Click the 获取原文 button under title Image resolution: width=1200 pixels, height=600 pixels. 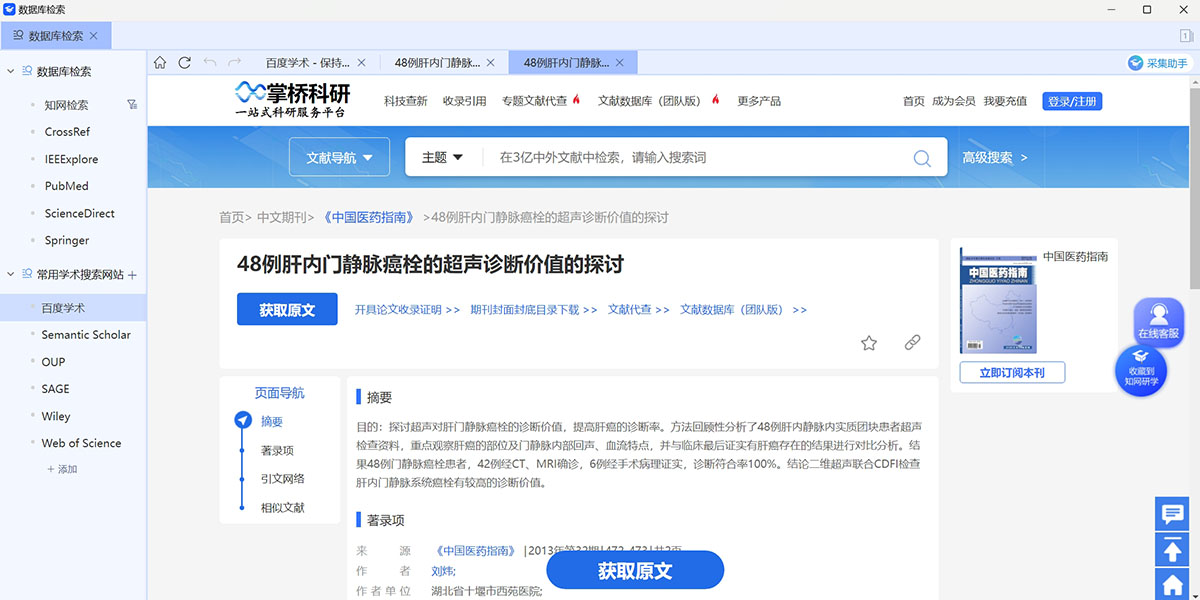tap(287, 310)
